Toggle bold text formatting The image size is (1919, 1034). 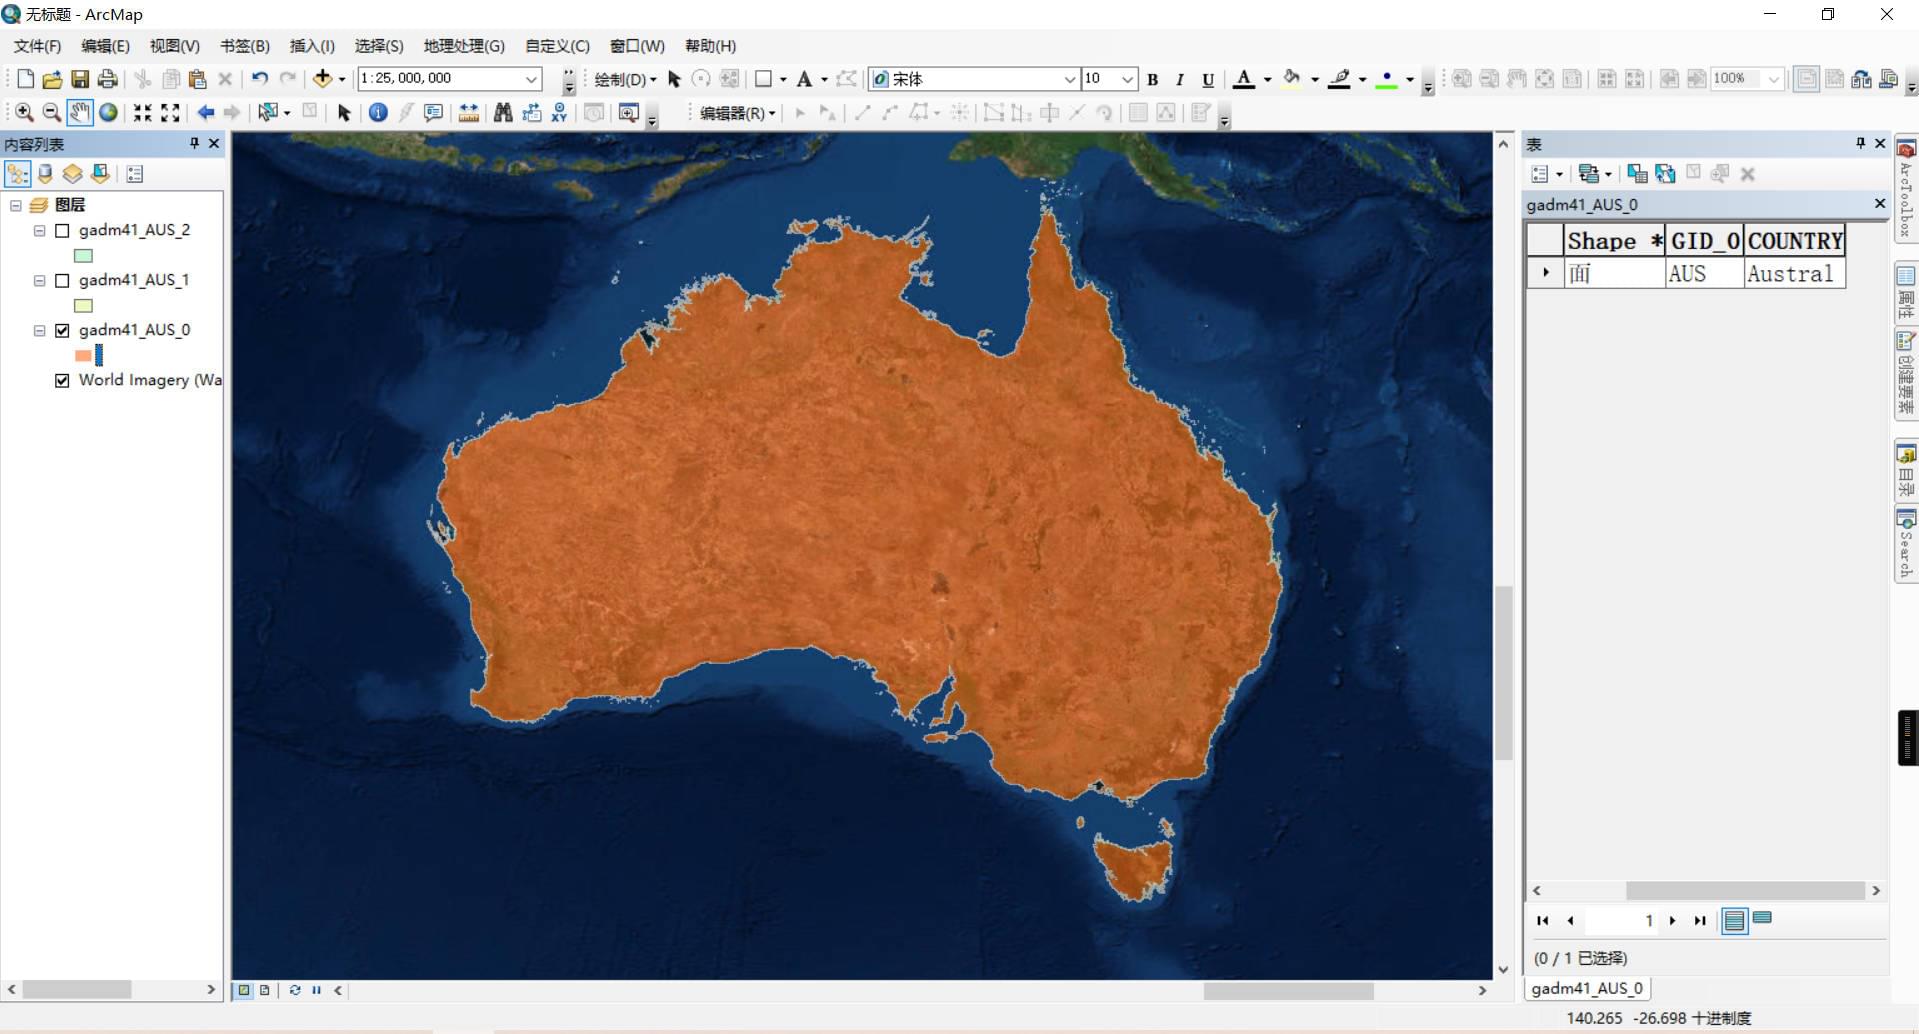pos(1152,80)
